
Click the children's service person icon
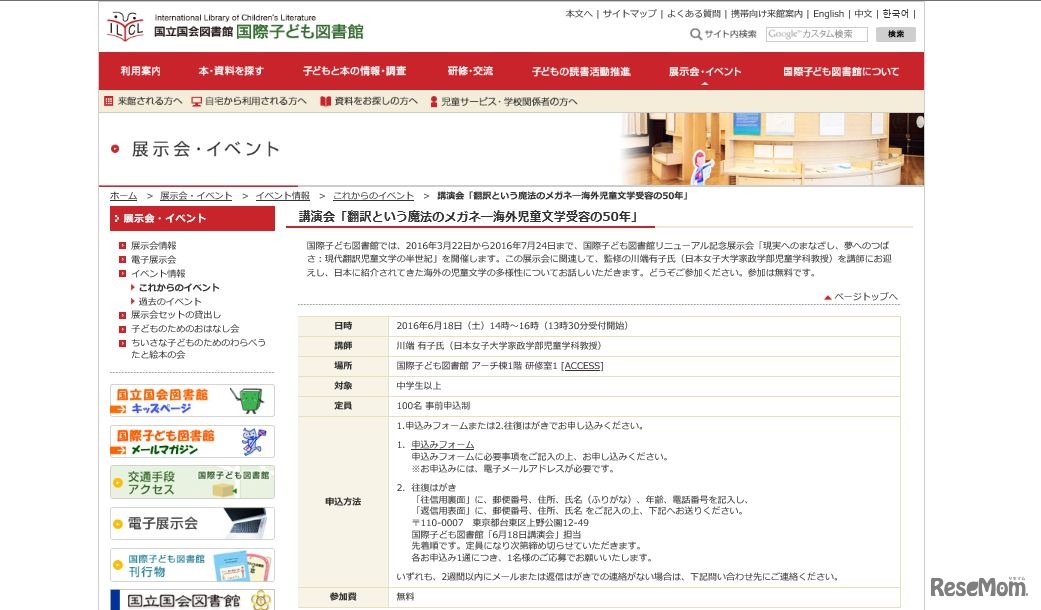pos(434,102)
